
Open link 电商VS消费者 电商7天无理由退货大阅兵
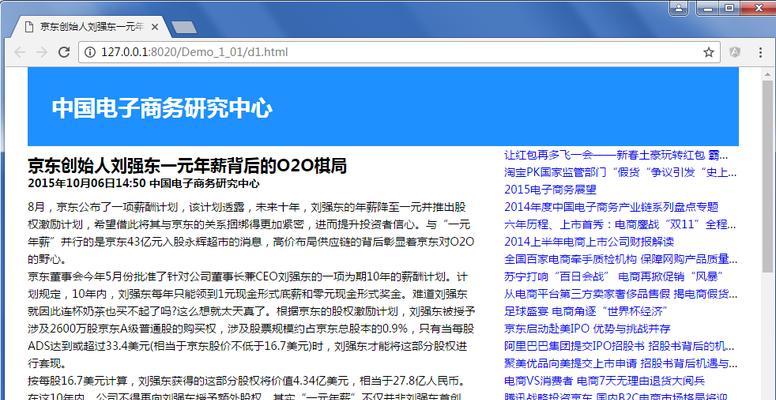(604, 381)
